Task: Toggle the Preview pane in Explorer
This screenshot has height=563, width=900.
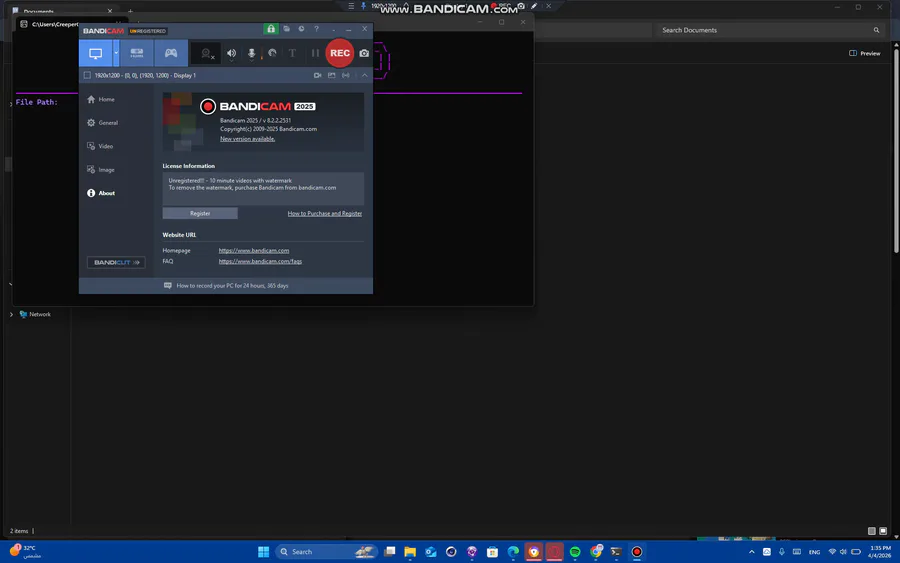Action: (x=864, y=53)
